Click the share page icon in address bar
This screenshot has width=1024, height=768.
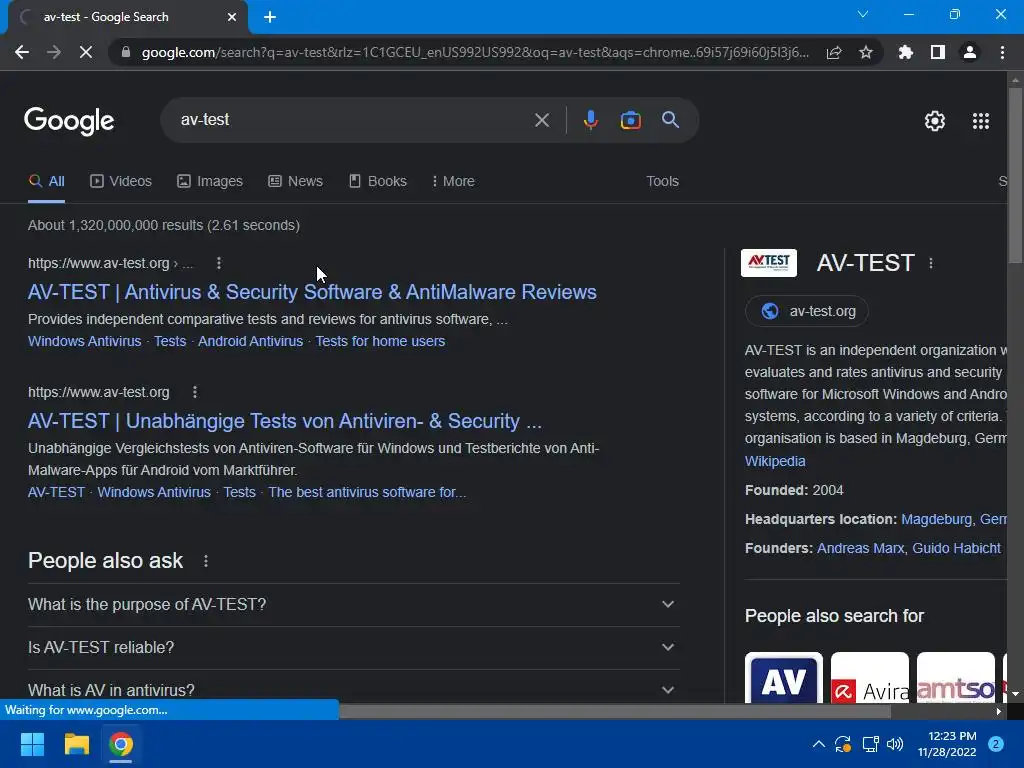click(834, 52)
